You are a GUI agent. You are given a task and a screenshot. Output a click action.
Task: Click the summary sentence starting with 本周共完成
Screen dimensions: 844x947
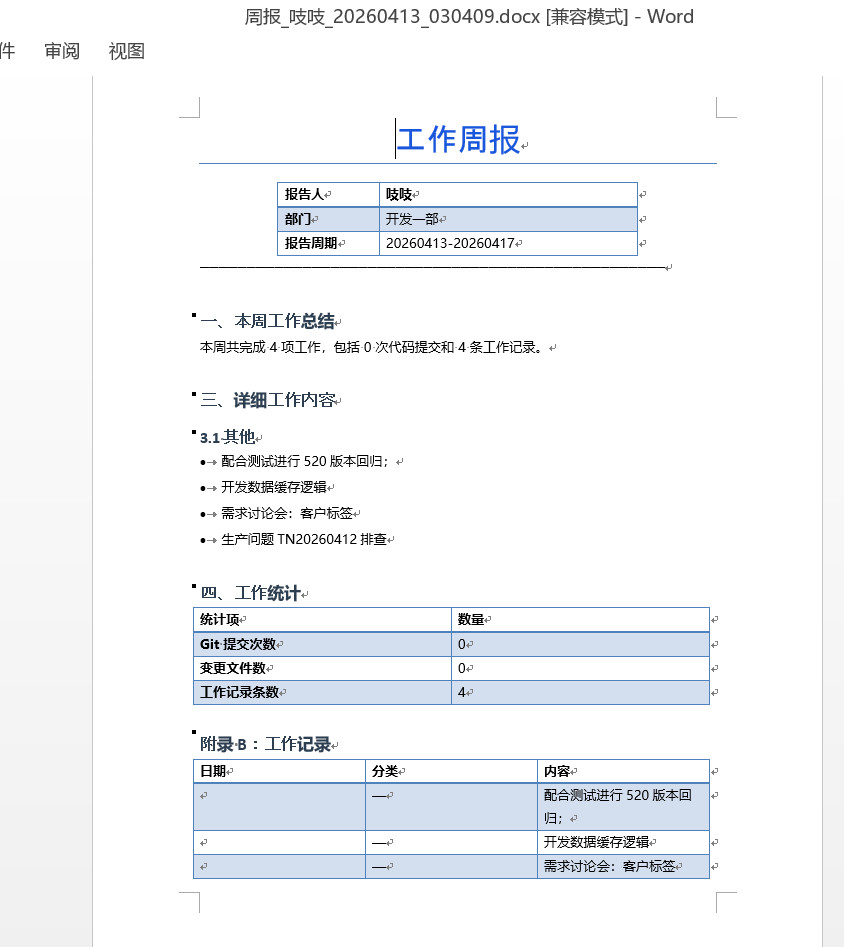[x=372, y=348]
